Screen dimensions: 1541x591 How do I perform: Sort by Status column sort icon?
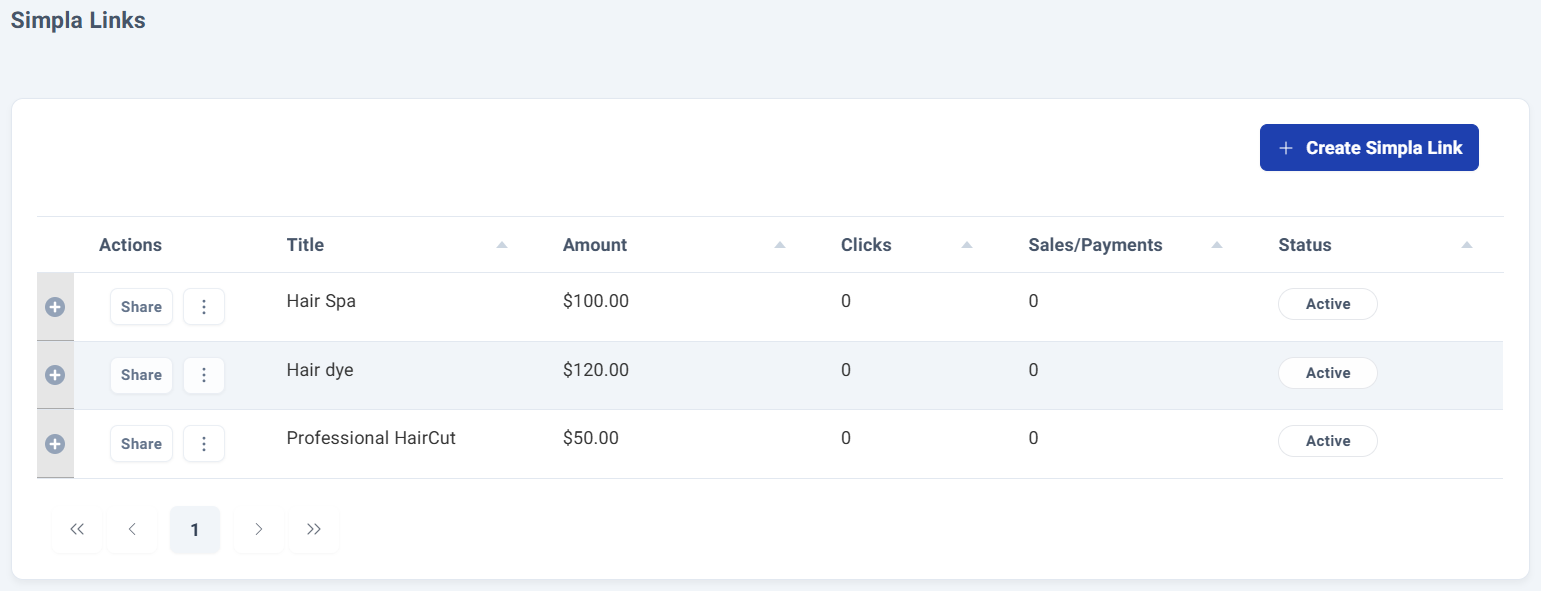(1467, 245)
